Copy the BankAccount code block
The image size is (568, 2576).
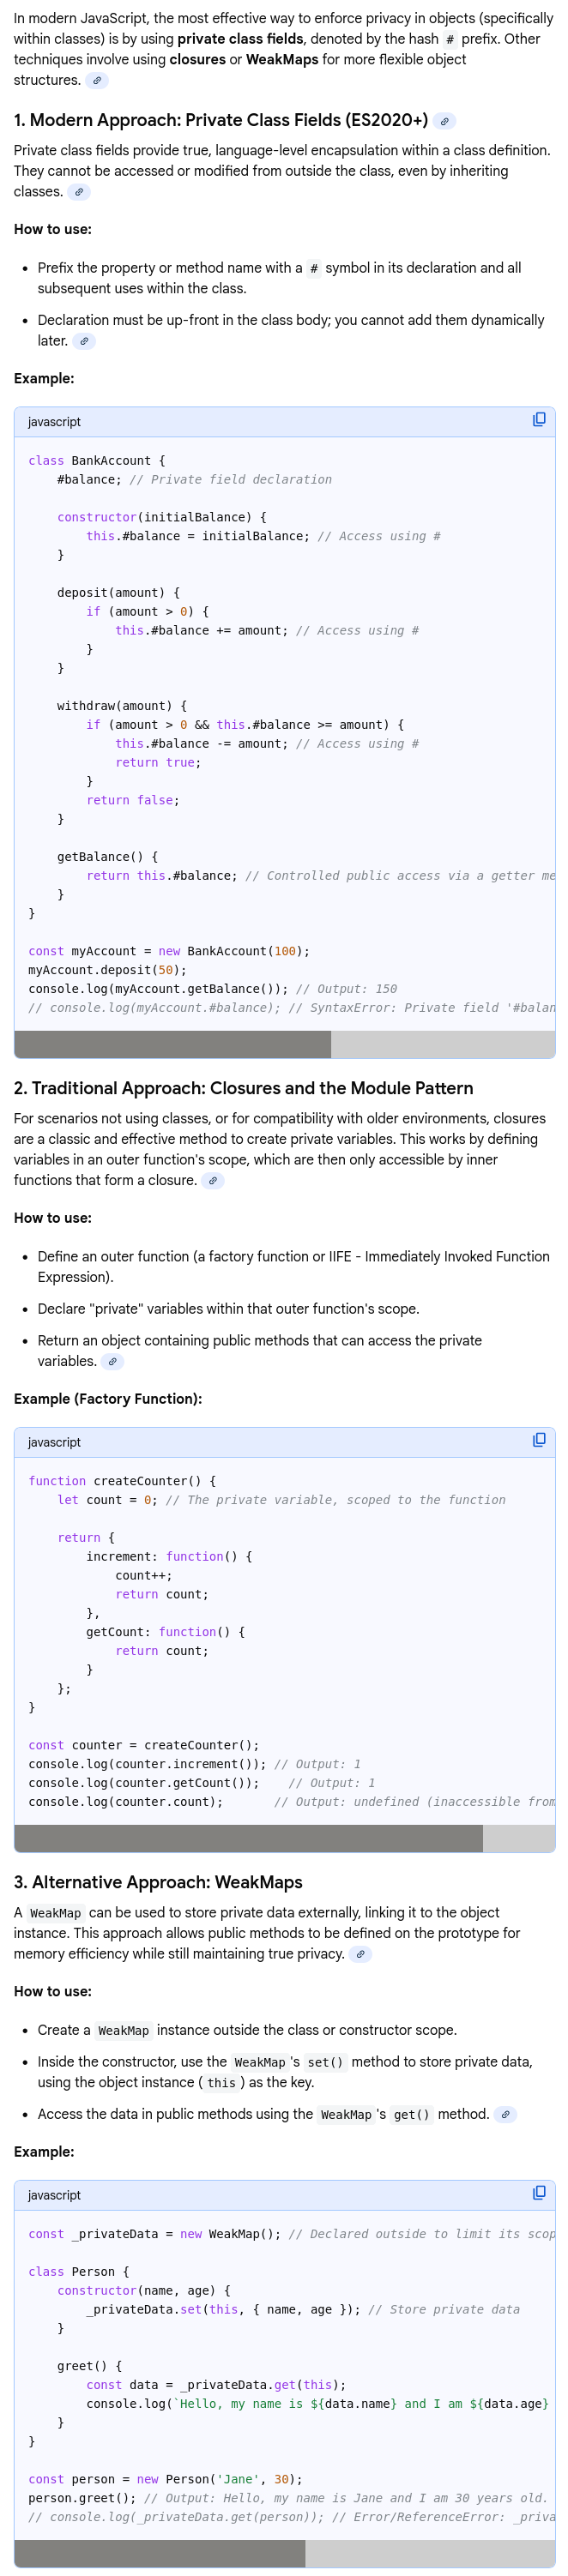[539, 420]
